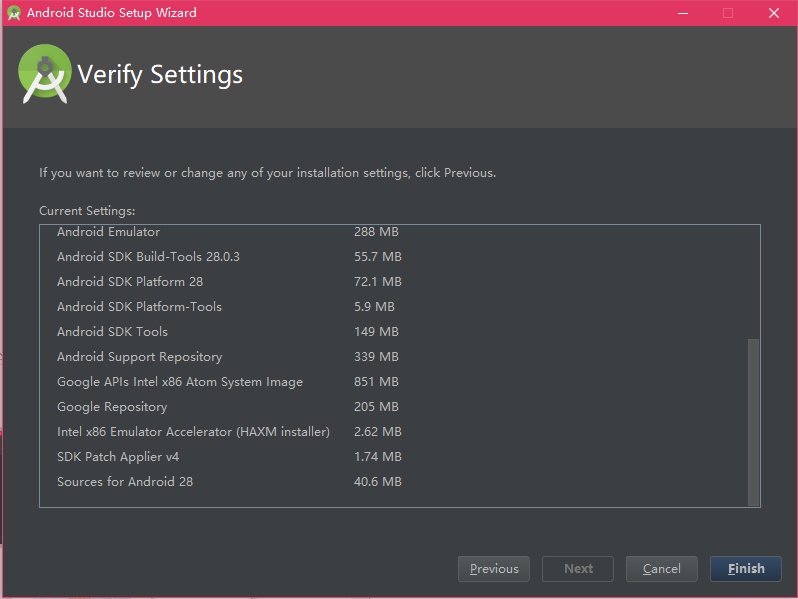This screenshot has height=599, width=798.
Task: Minimize the Setup Wizard window
Action: pyautogui.click(x=683, y=13)
